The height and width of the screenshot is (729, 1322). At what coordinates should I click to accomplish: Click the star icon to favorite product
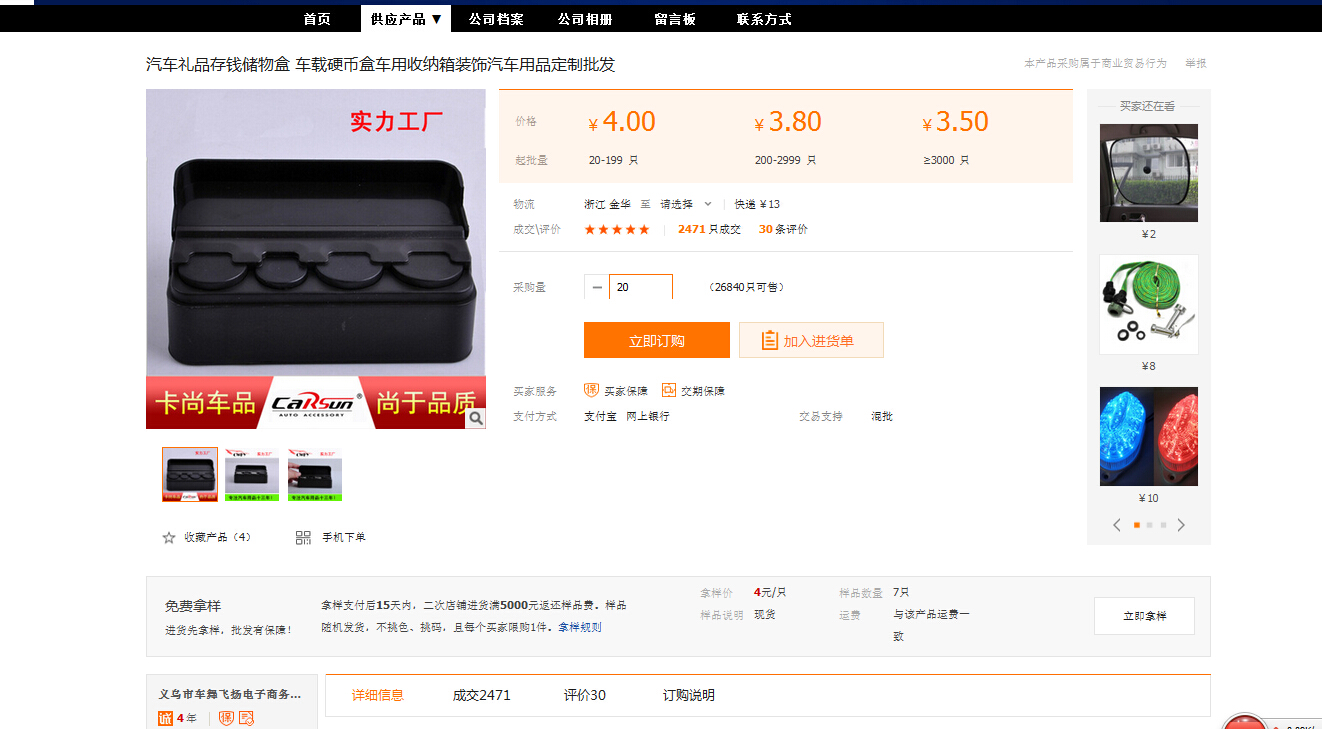[x=169, y=538]
